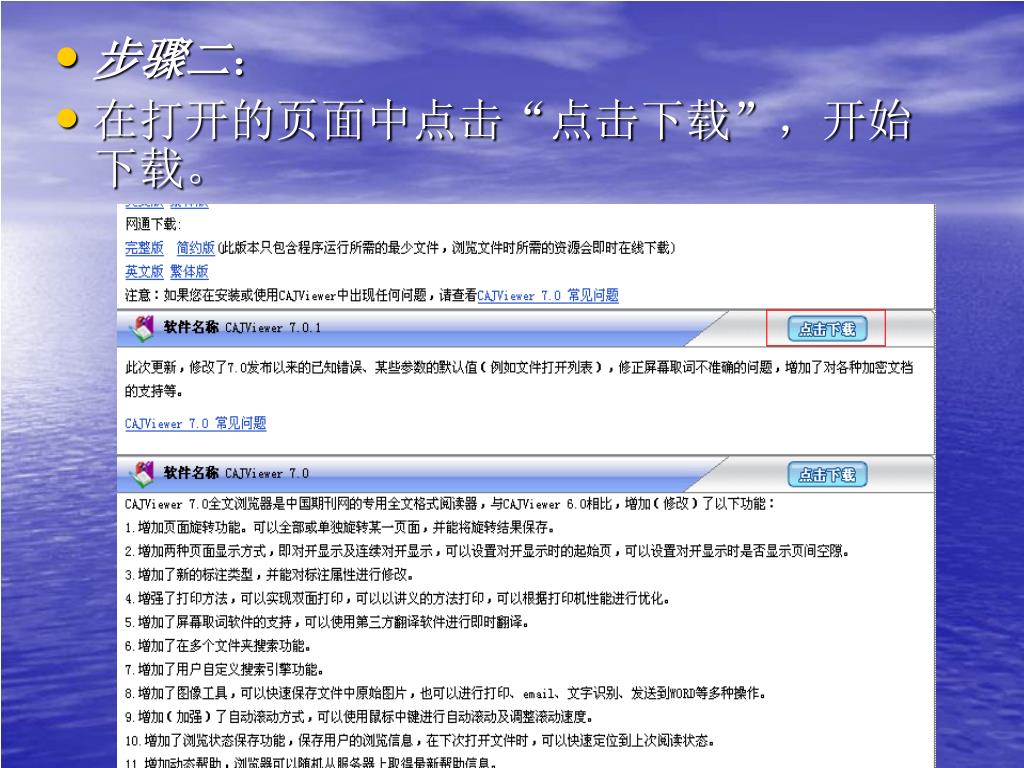Viewport: 1024px width, 768px height.
Task: Click the line 7.增加了用户自定义搜索引擎功能
Action: [x=225, y=669]
